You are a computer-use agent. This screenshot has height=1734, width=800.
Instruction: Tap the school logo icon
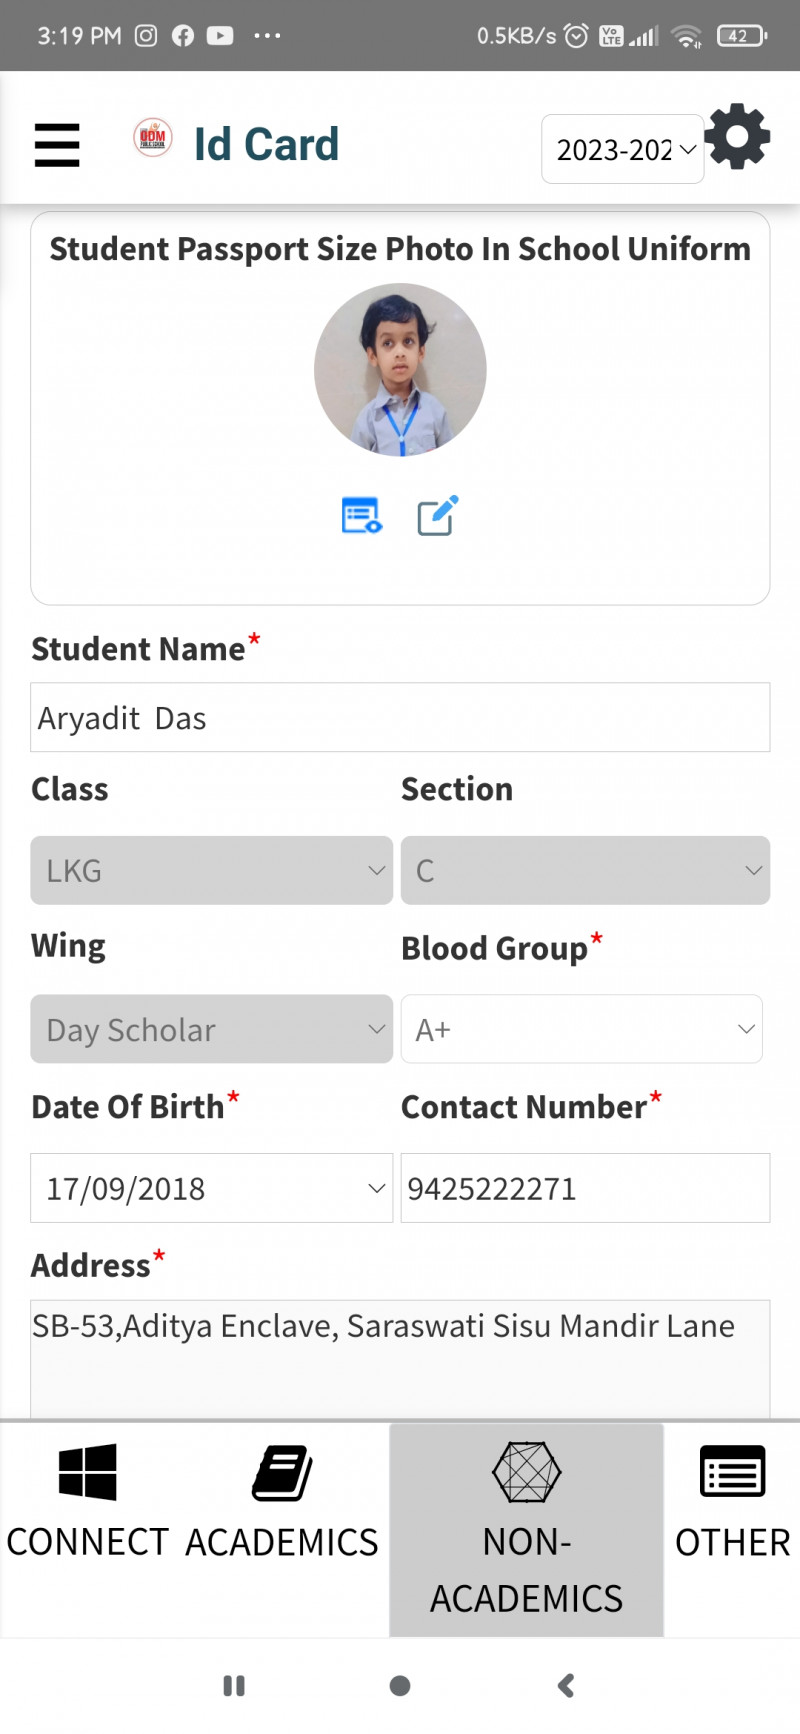[x=152, y=138]
